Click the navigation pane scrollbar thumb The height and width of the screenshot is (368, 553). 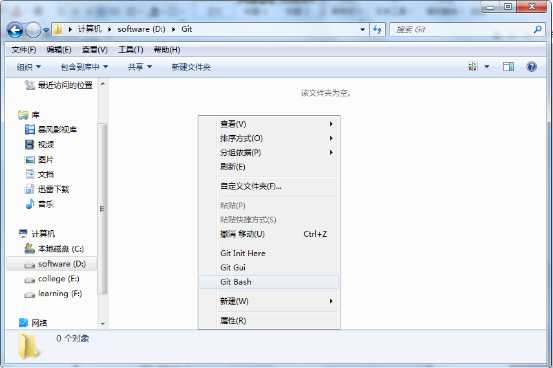pos(102,209)
